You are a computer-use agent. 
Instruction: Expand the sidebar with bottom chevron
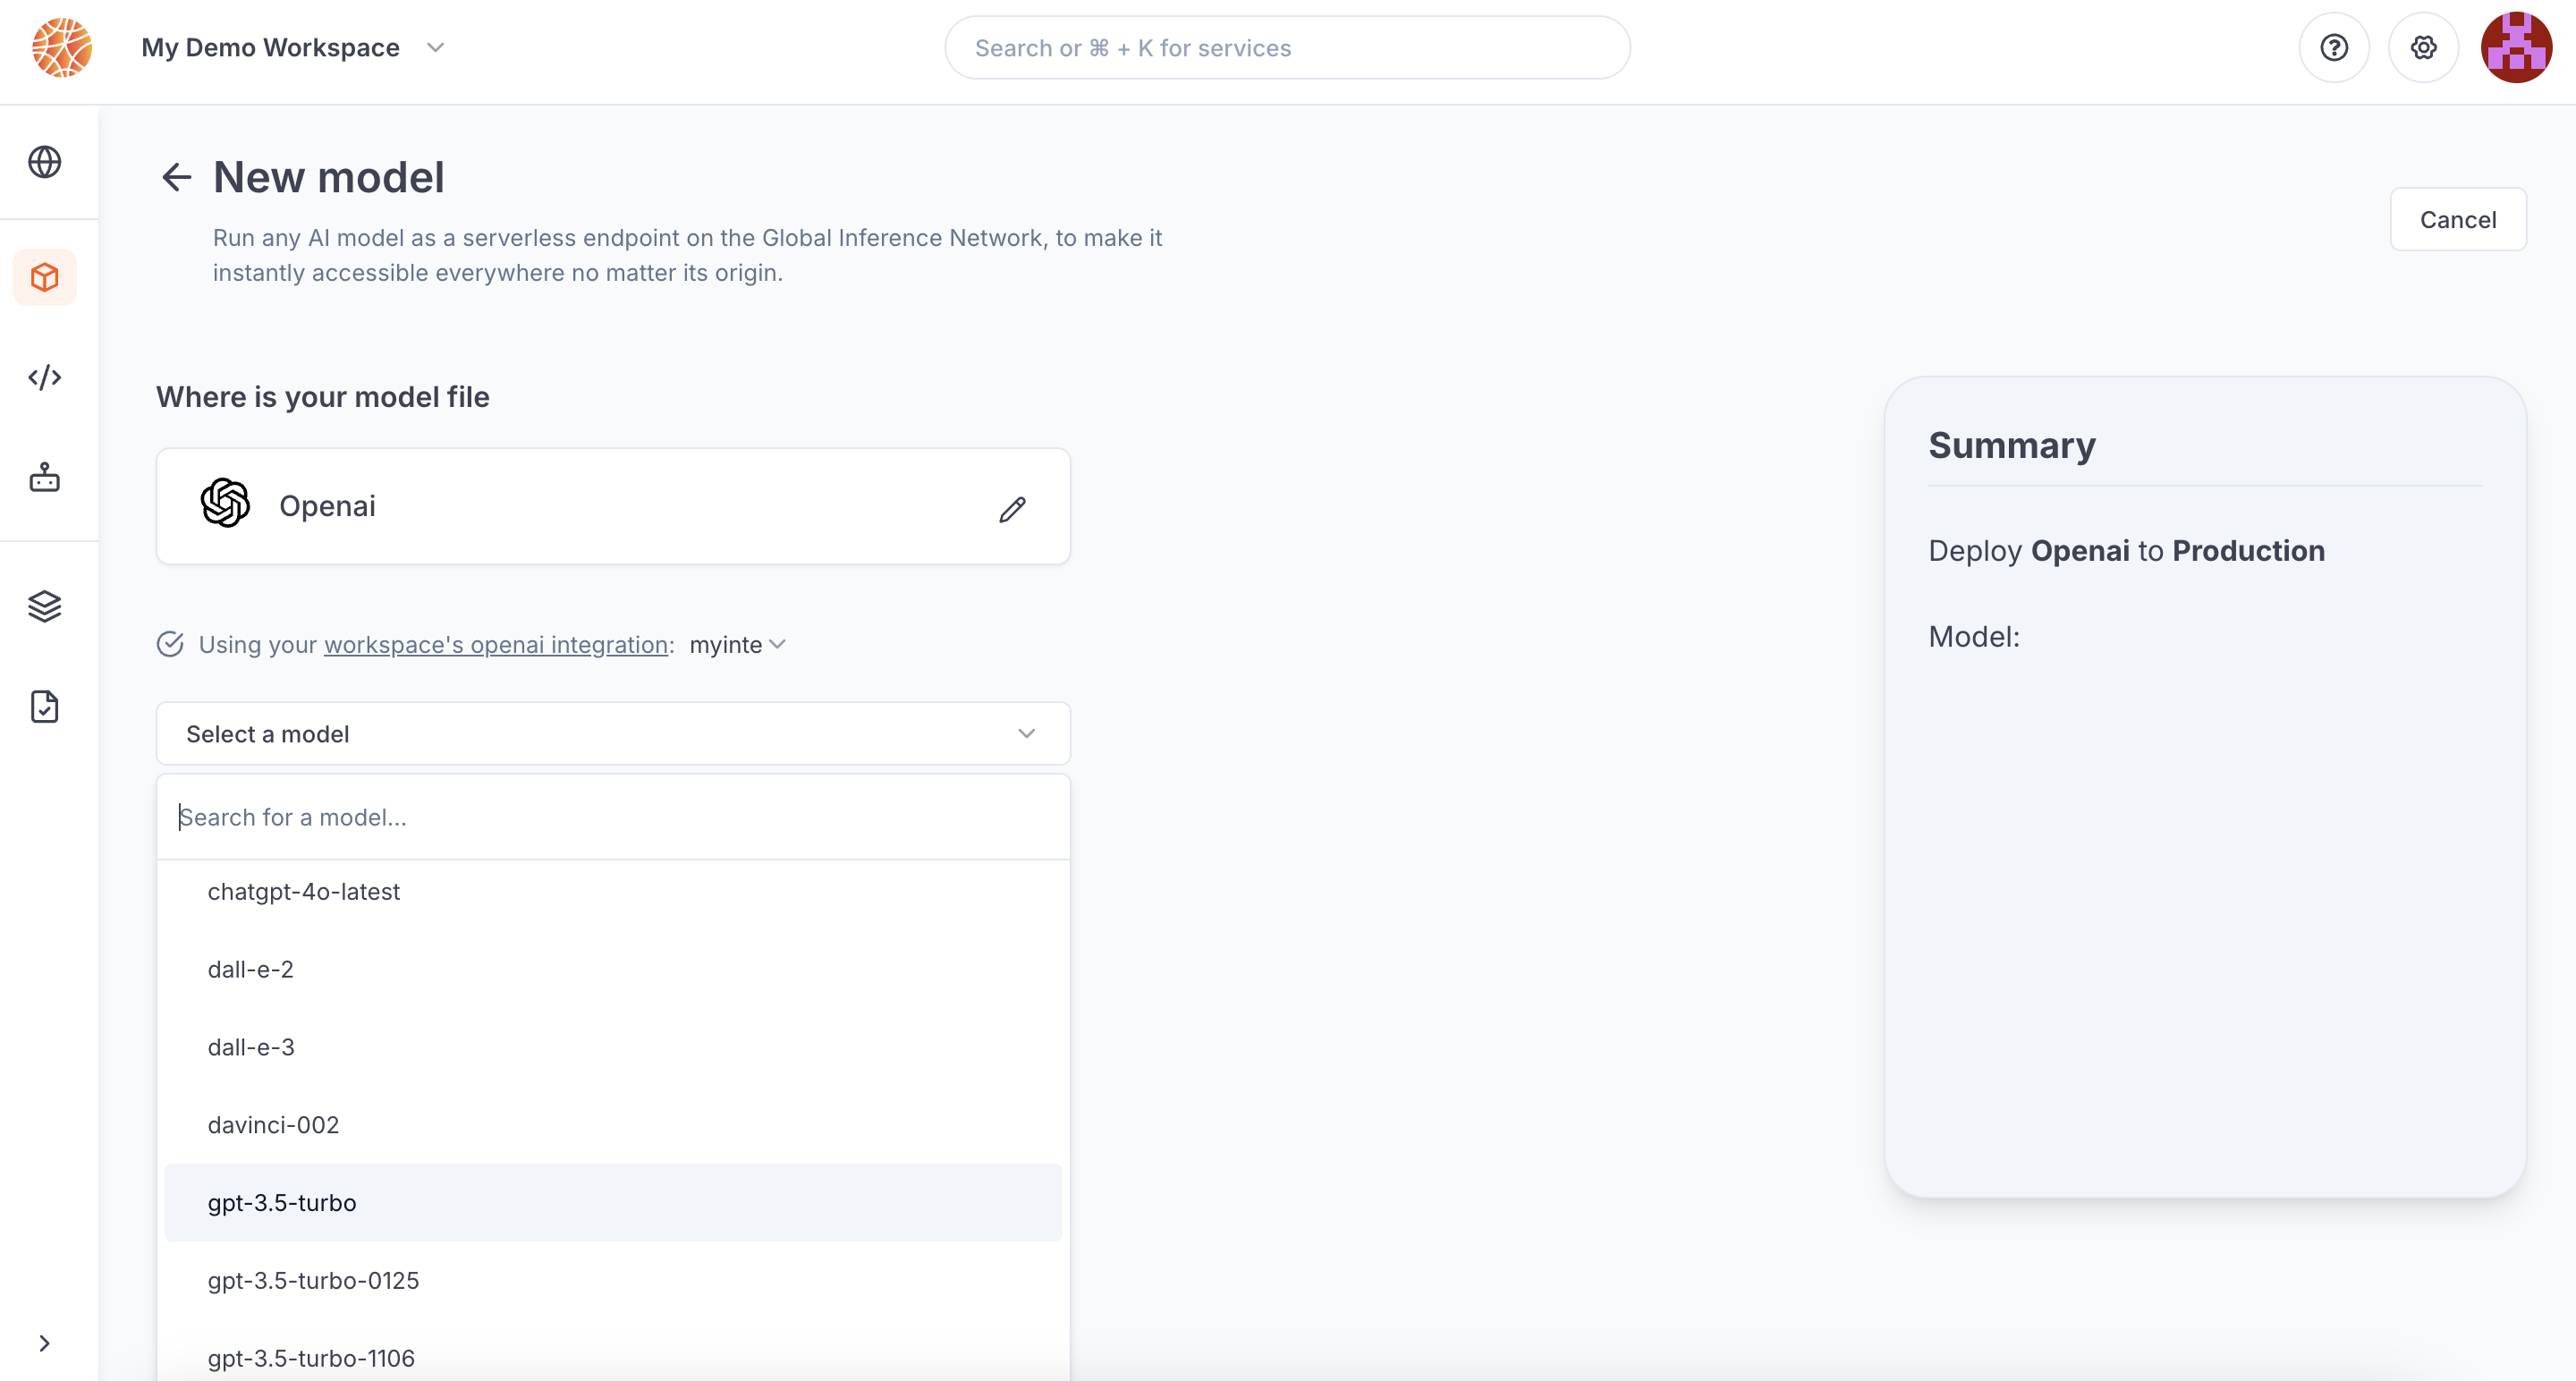(x=44, y=1343)
